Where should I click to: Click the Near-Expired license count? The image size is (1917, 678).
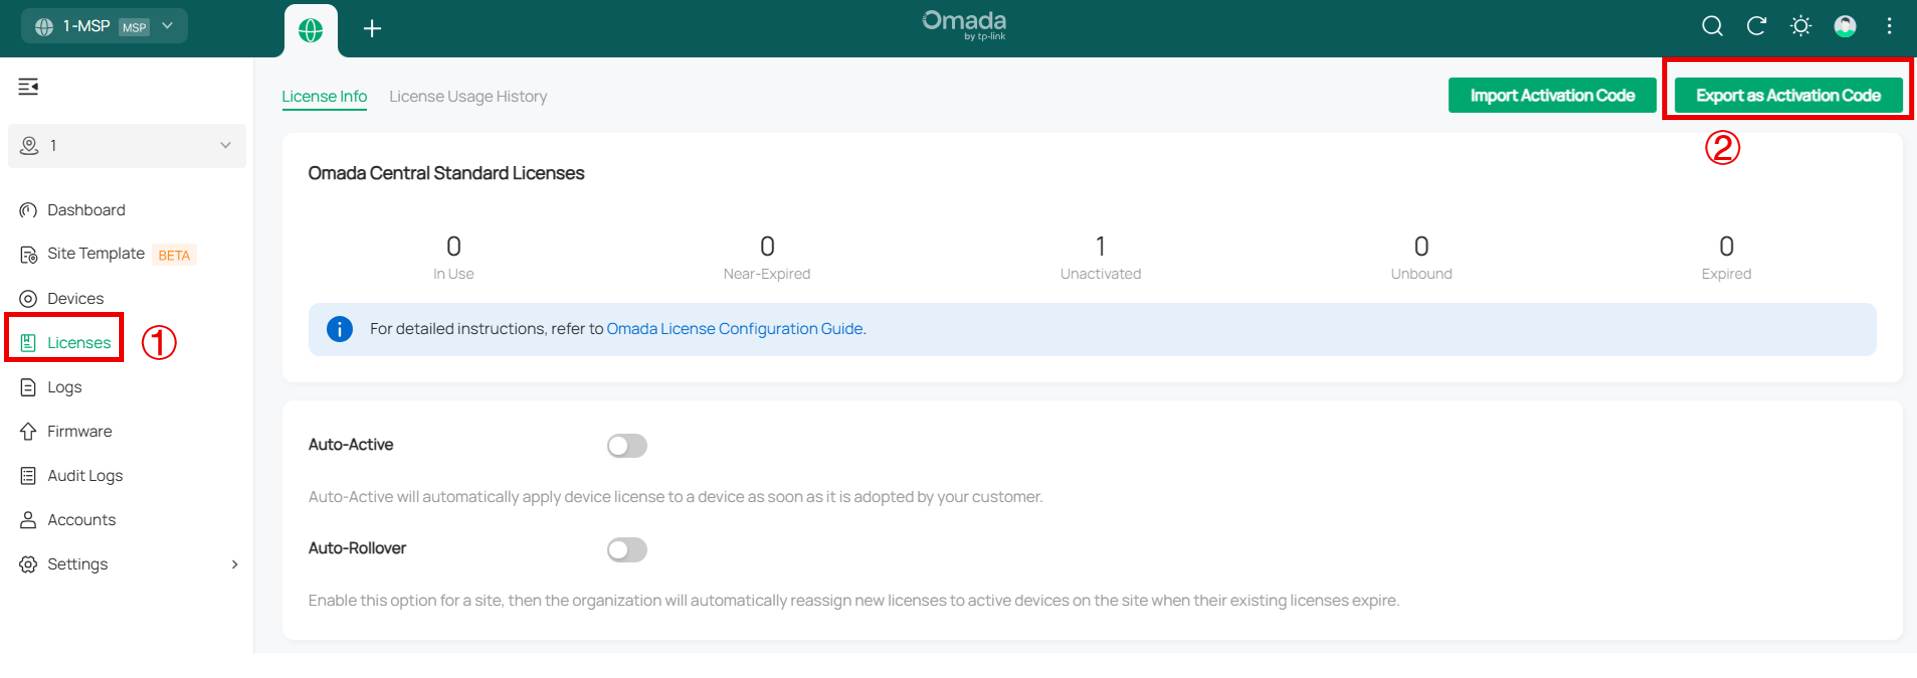[767, 246]
